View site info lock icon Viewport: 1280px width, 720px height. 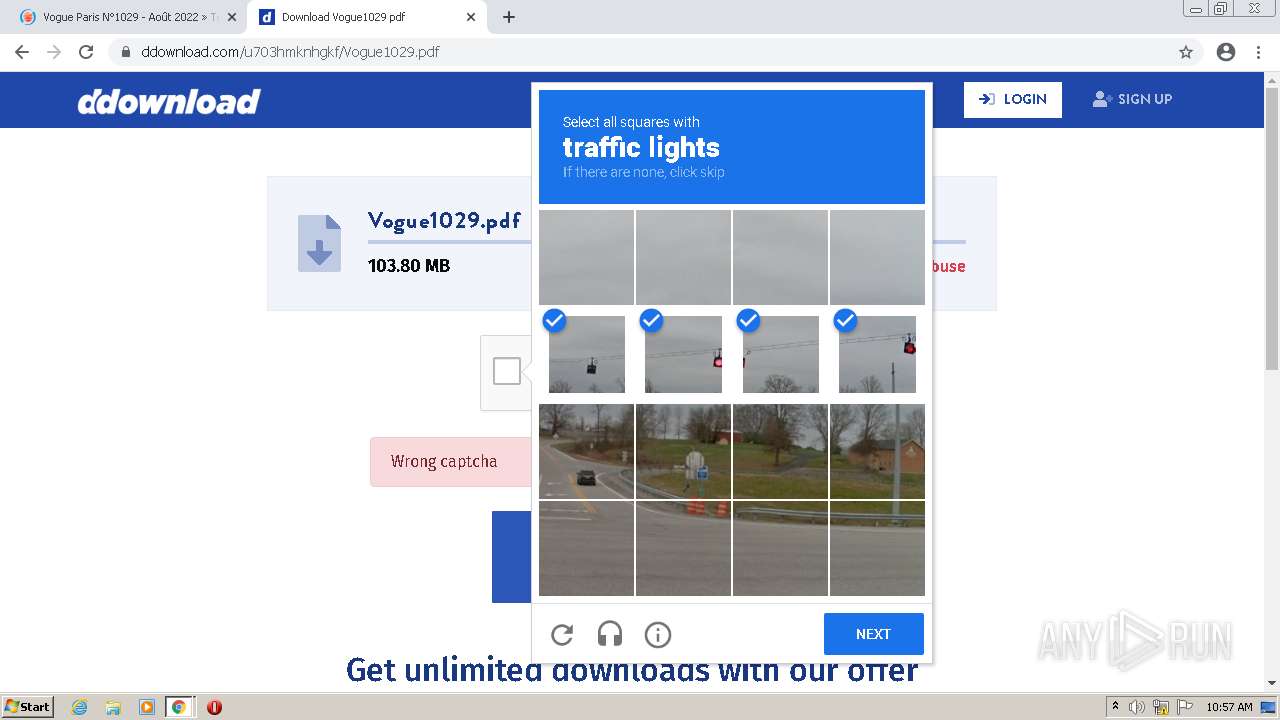125,52
